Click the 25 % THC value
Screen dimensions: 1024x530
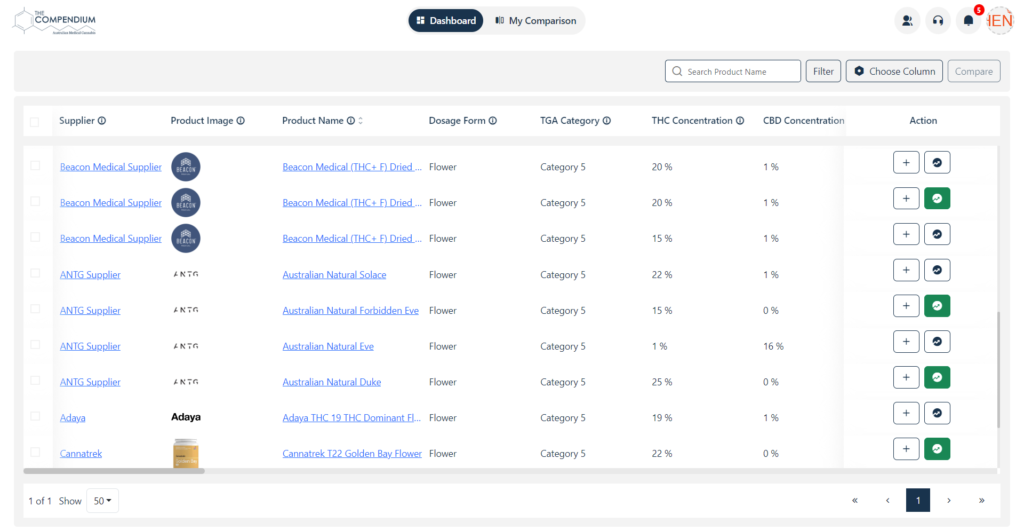coord(662,382)
